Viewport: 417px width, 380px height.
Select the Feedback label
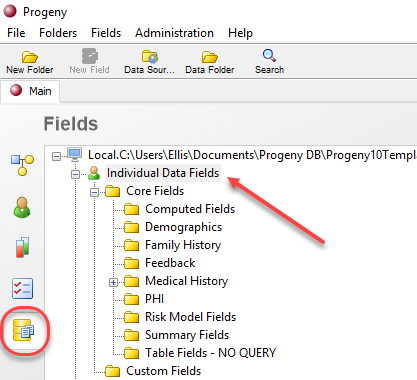pyautogui.click(x=170, y=263)
